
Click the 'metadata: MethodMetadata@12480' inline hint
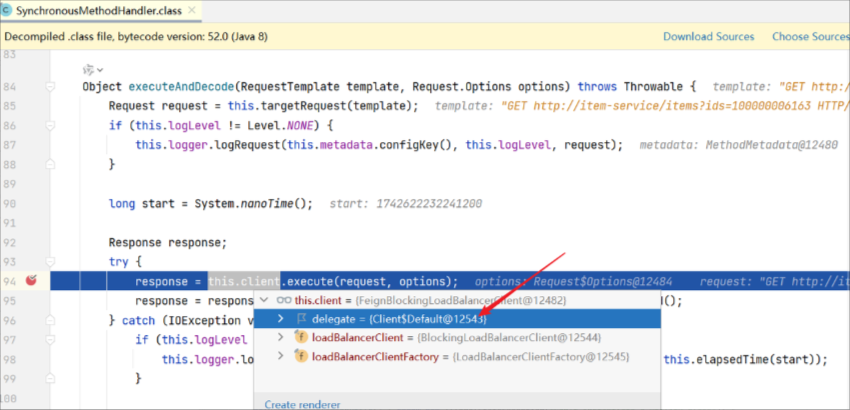point(739,145)
